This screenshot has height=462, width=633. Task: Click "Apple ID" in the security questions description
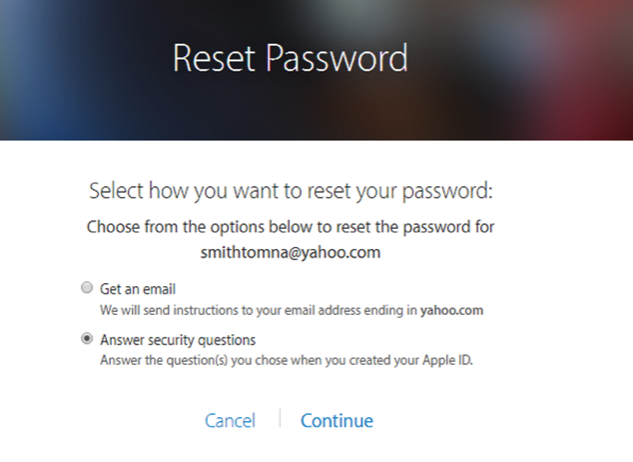click(446, 360)
